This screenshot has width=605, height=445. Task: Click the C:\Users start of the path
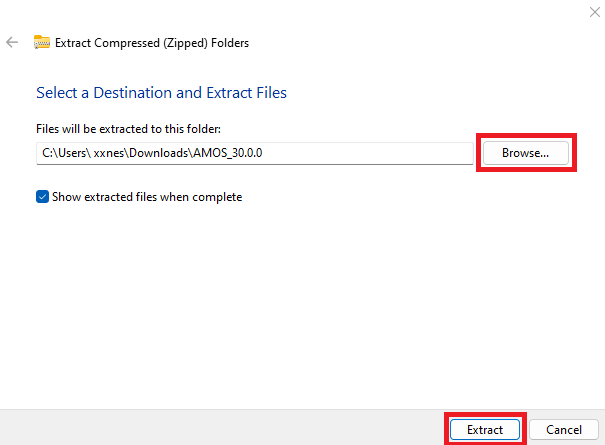[63, 153]
